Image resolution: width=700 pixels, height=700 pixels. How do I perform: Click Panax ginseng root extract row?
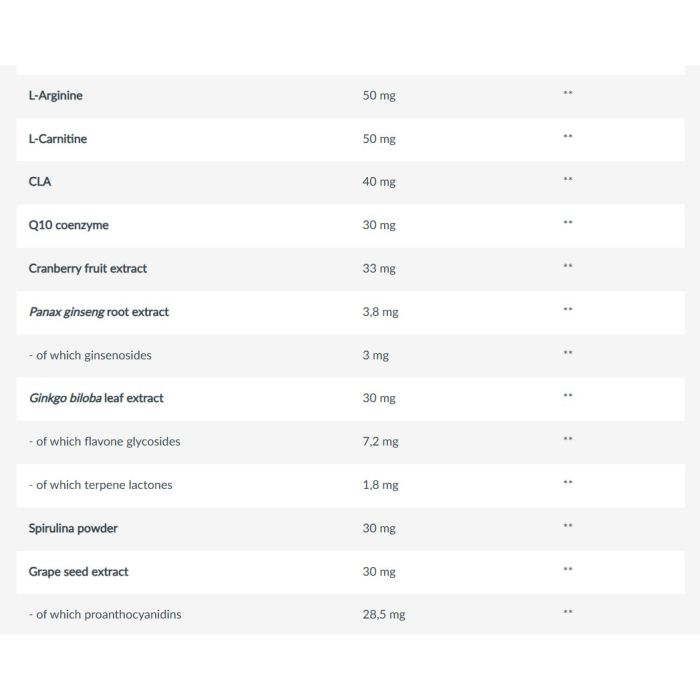350,312
